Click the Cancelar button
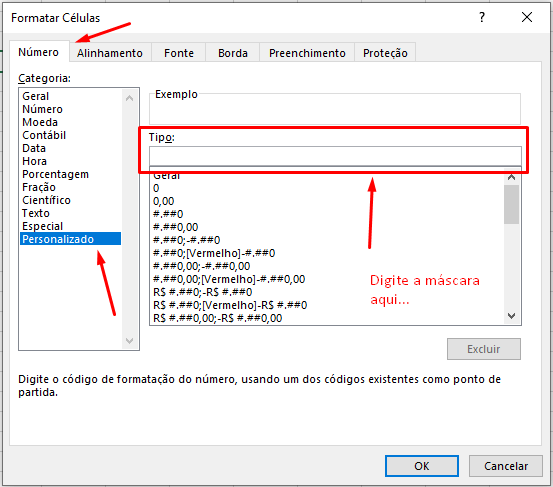The image size is (553, 487). (506, 466)
